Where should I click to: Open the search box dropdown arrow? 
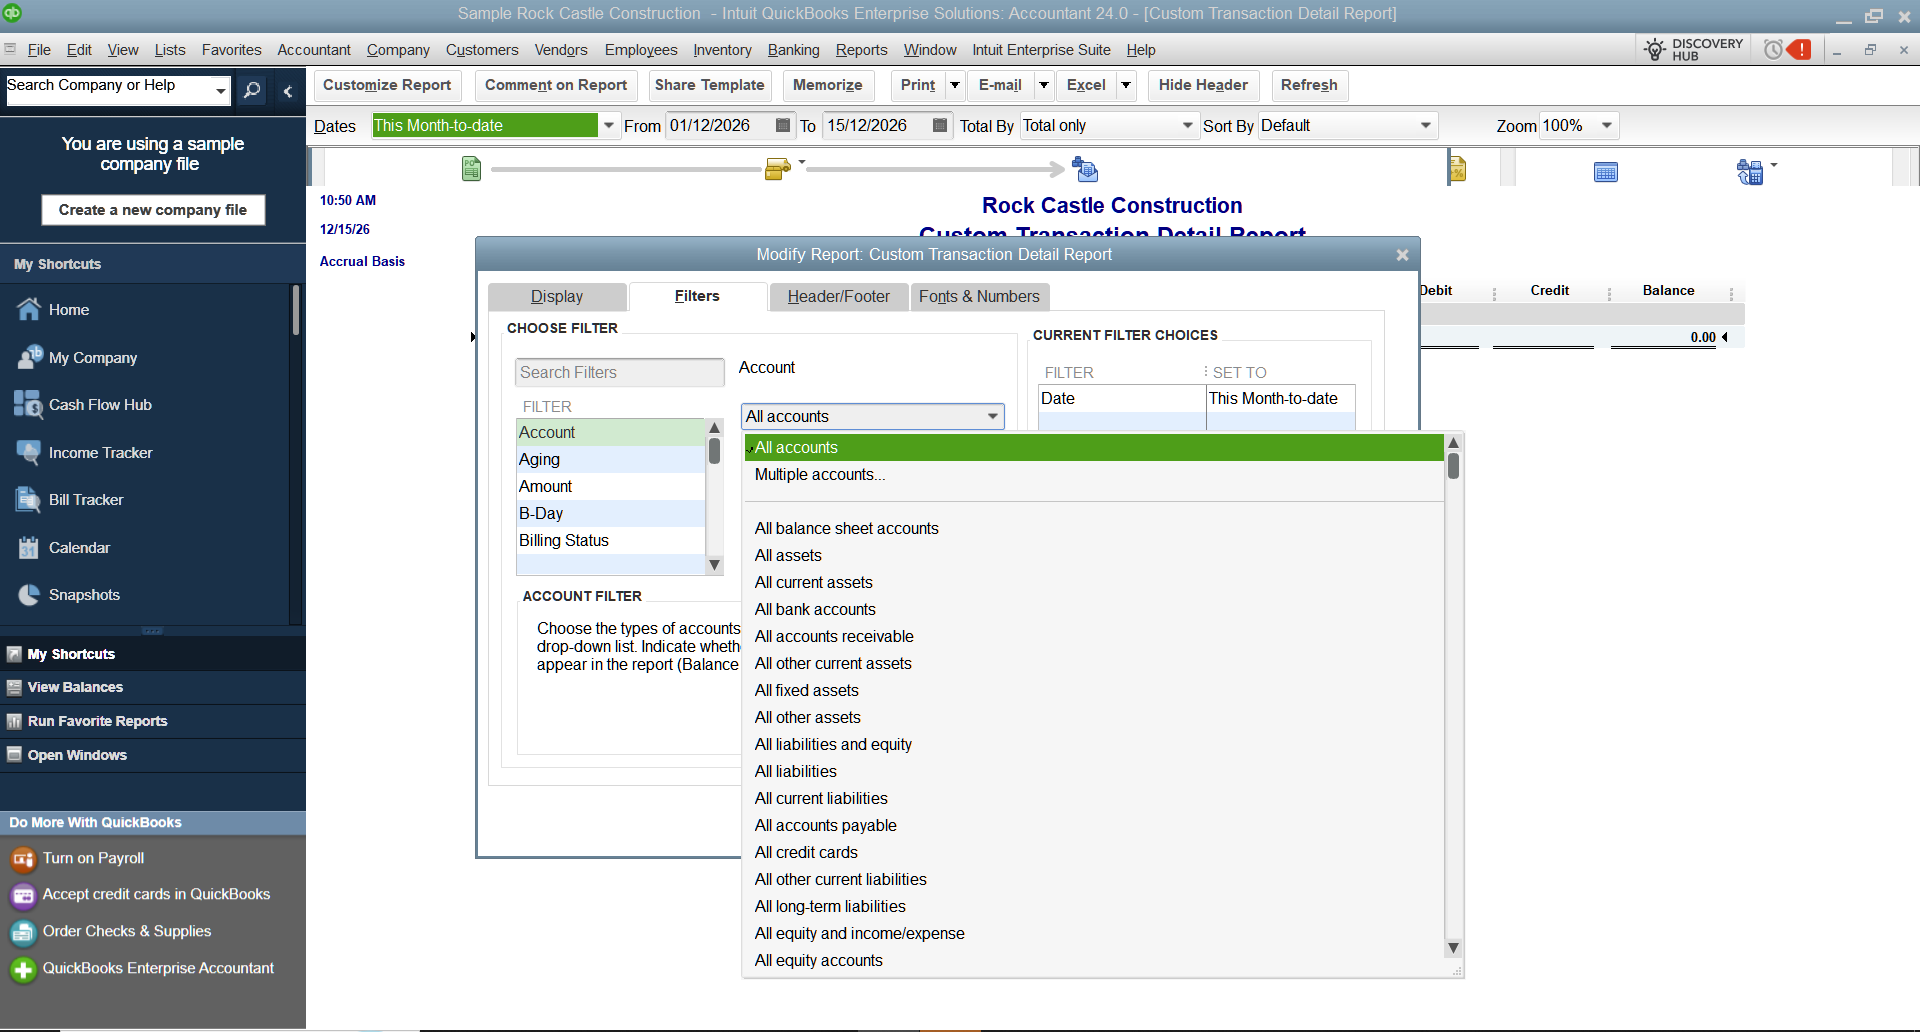click(220, 91)
